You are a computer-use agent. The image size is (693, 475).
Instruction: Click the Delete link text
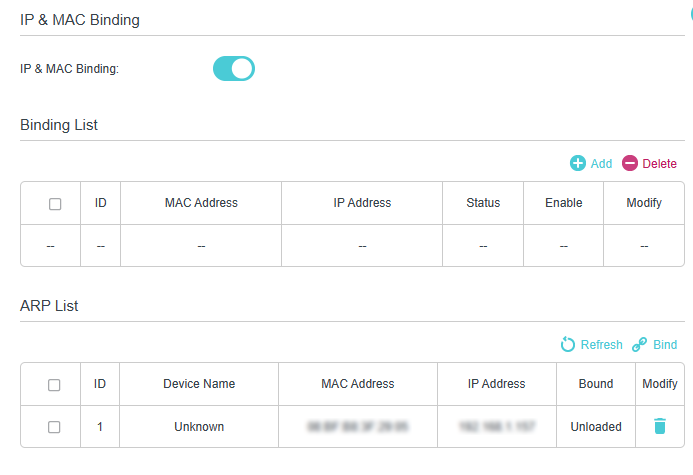pyautogui.click(x=659, y=163)
